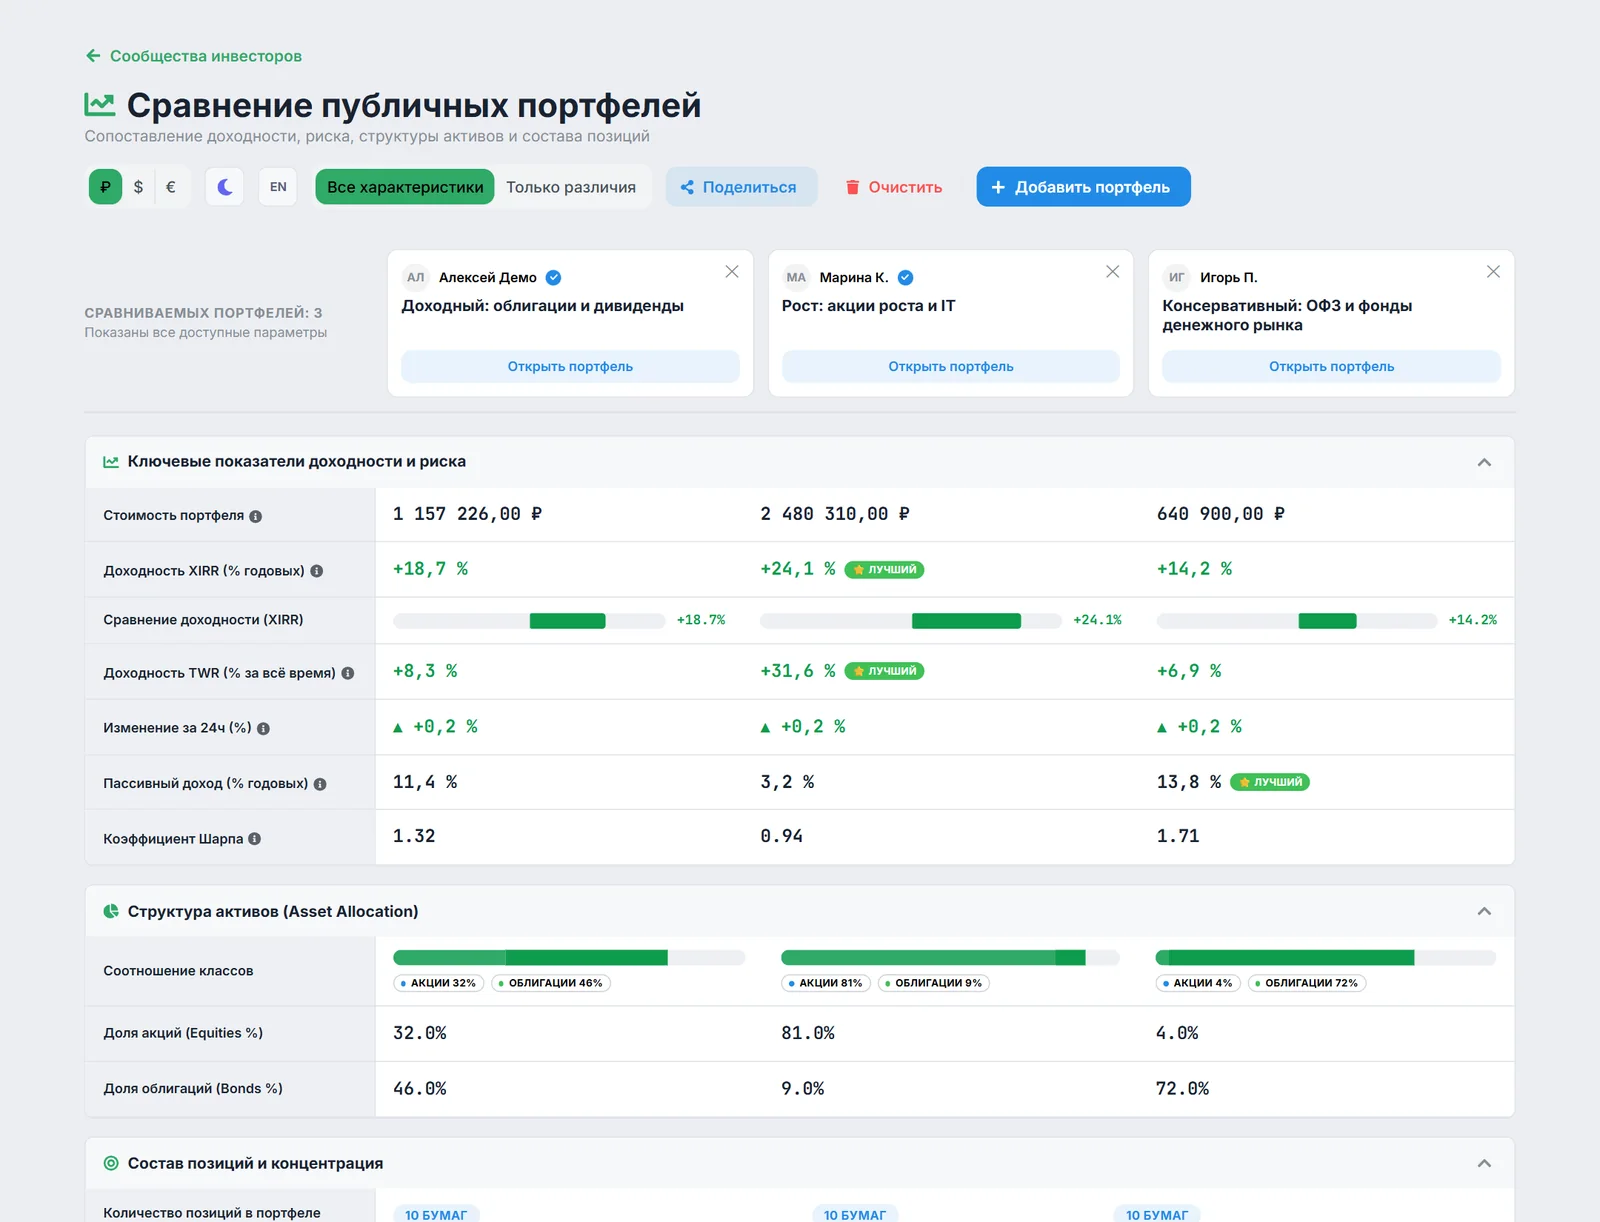Click АКЦИИ 81% tag
The width and height of the screenshot is (1600, 1222).
[826, 983]
